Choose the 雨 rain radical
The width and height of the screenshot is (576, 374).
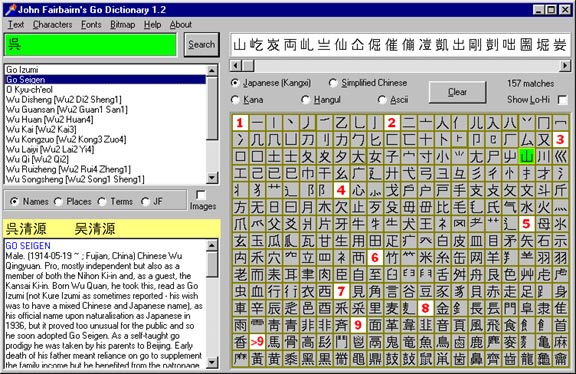click(x=240, y=325)
